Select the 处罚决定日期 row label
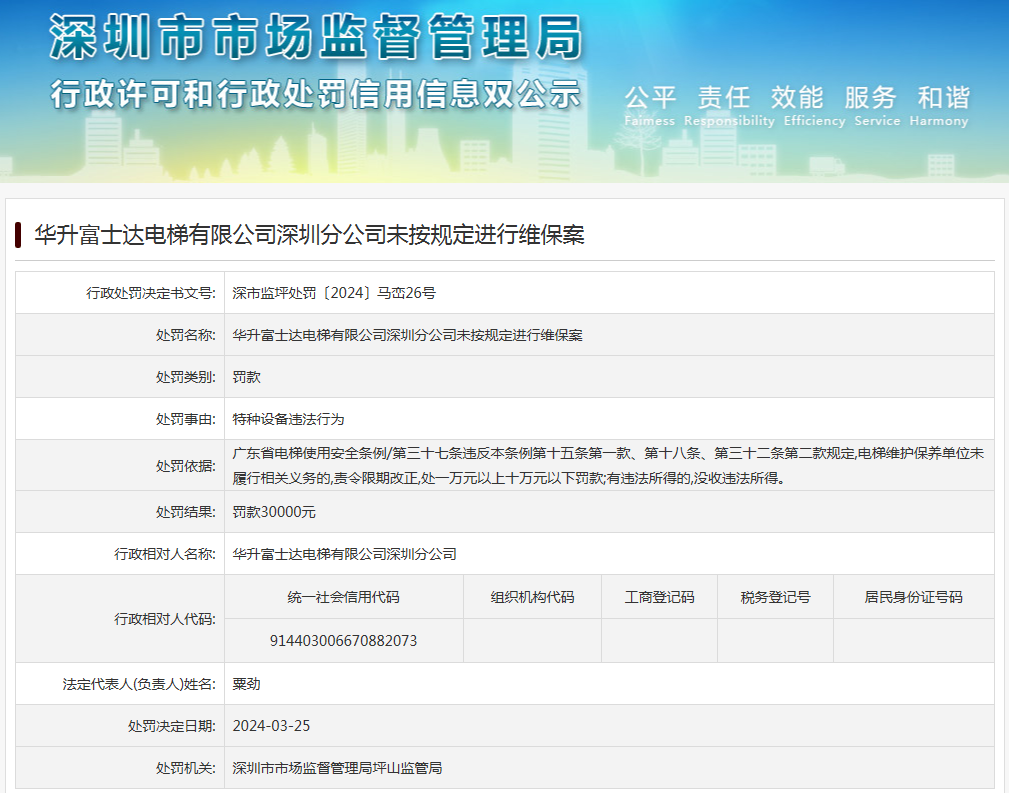This screenshot has height=793, width=1009. pyautogui.click(x=172, y=726)
